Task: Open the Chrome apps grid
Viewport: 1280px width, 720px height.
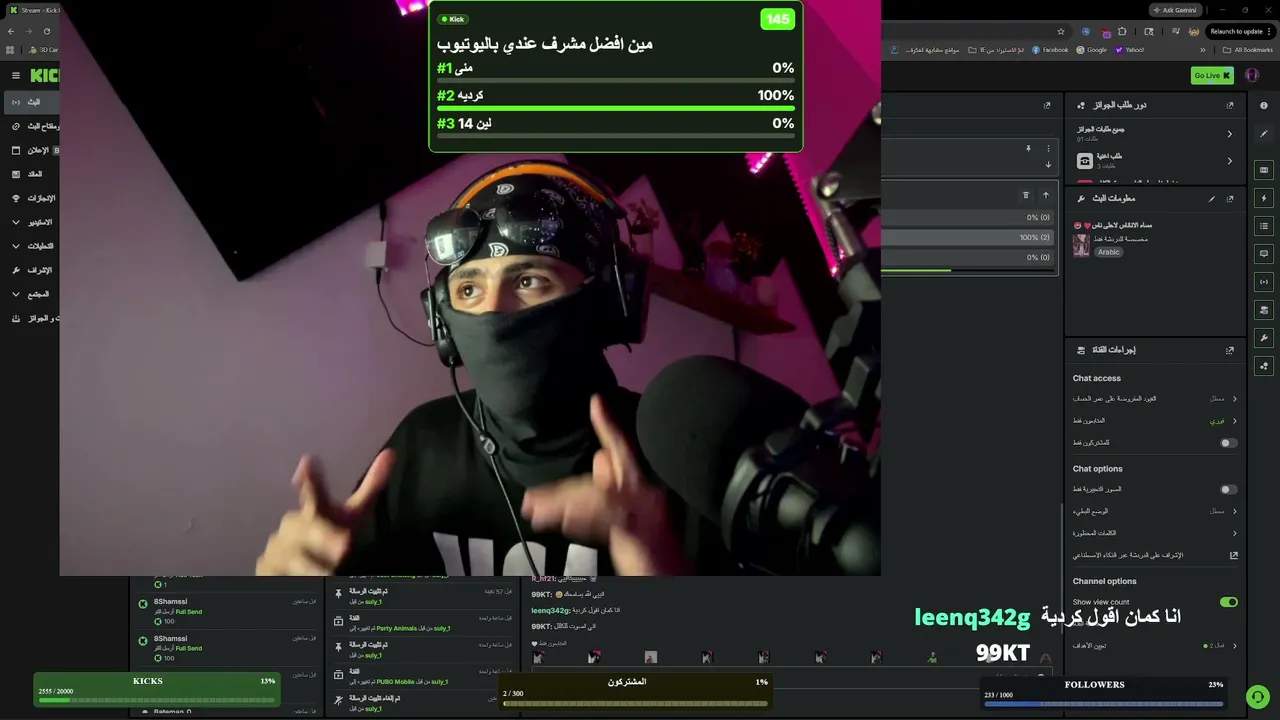Action: coord(11,49)
